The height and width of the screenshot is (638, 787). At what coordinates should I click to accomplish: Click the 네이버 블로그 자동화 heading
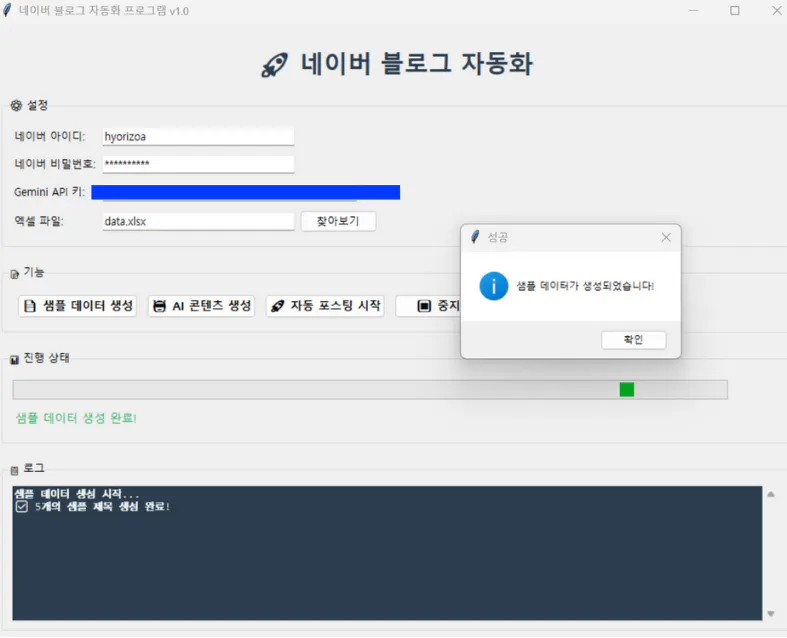pos(417,64)
